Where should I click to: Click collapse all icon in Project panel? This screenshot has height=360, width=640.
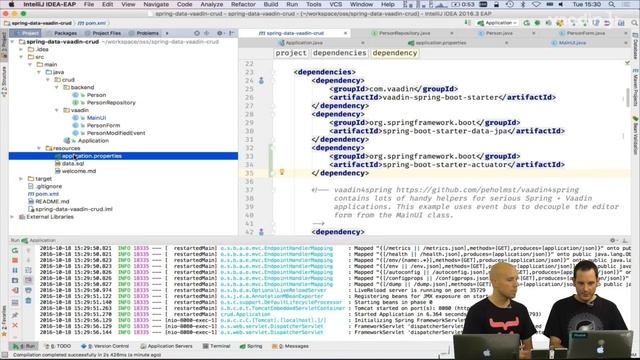[x=207, y=33]
